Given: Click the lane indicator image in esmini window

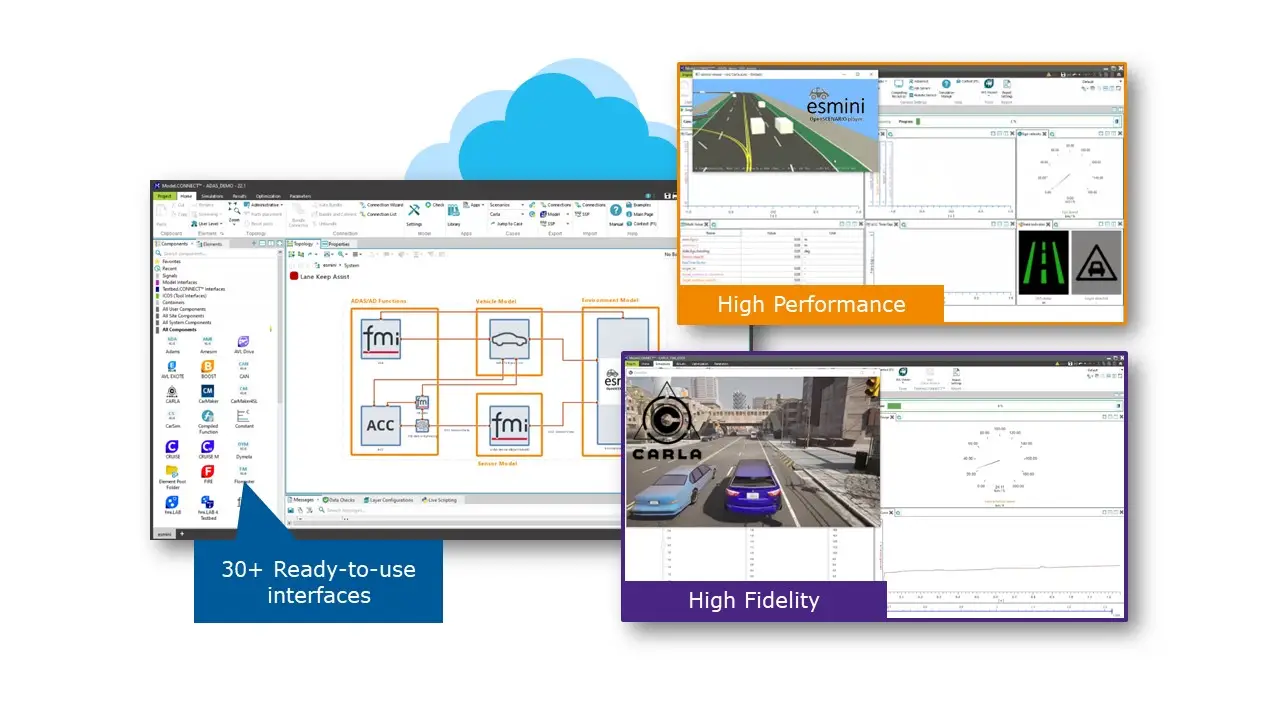Looking at the screenshot, I should point(1043,263).
